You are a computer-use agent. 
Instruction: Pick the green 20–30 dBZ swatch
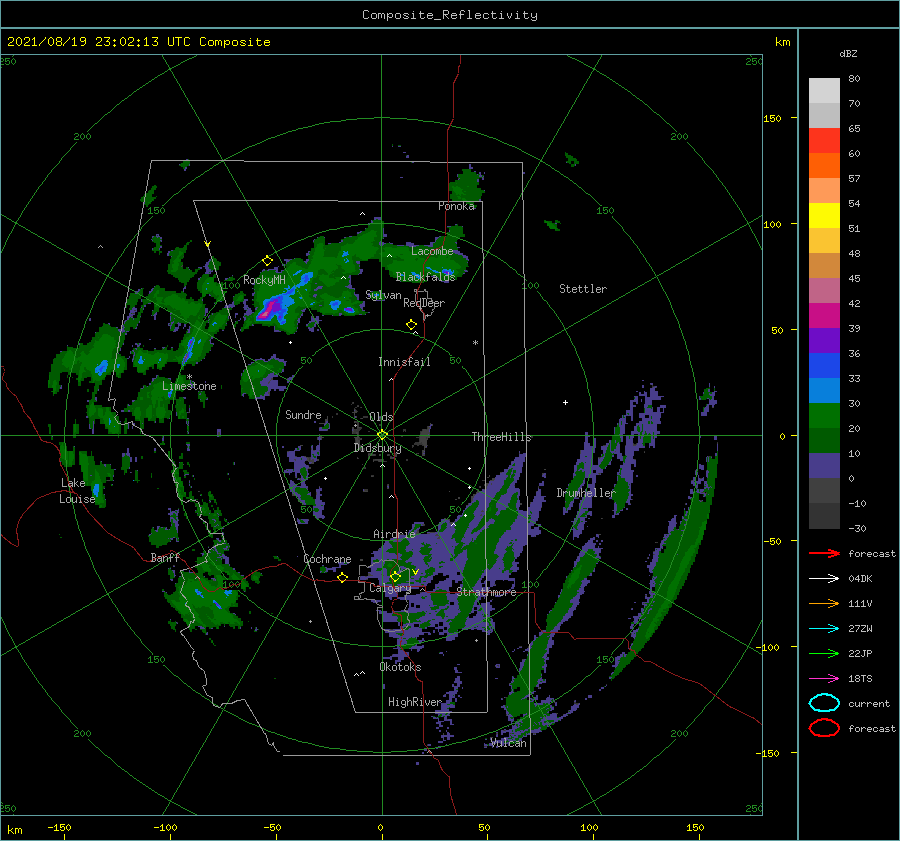824,415
